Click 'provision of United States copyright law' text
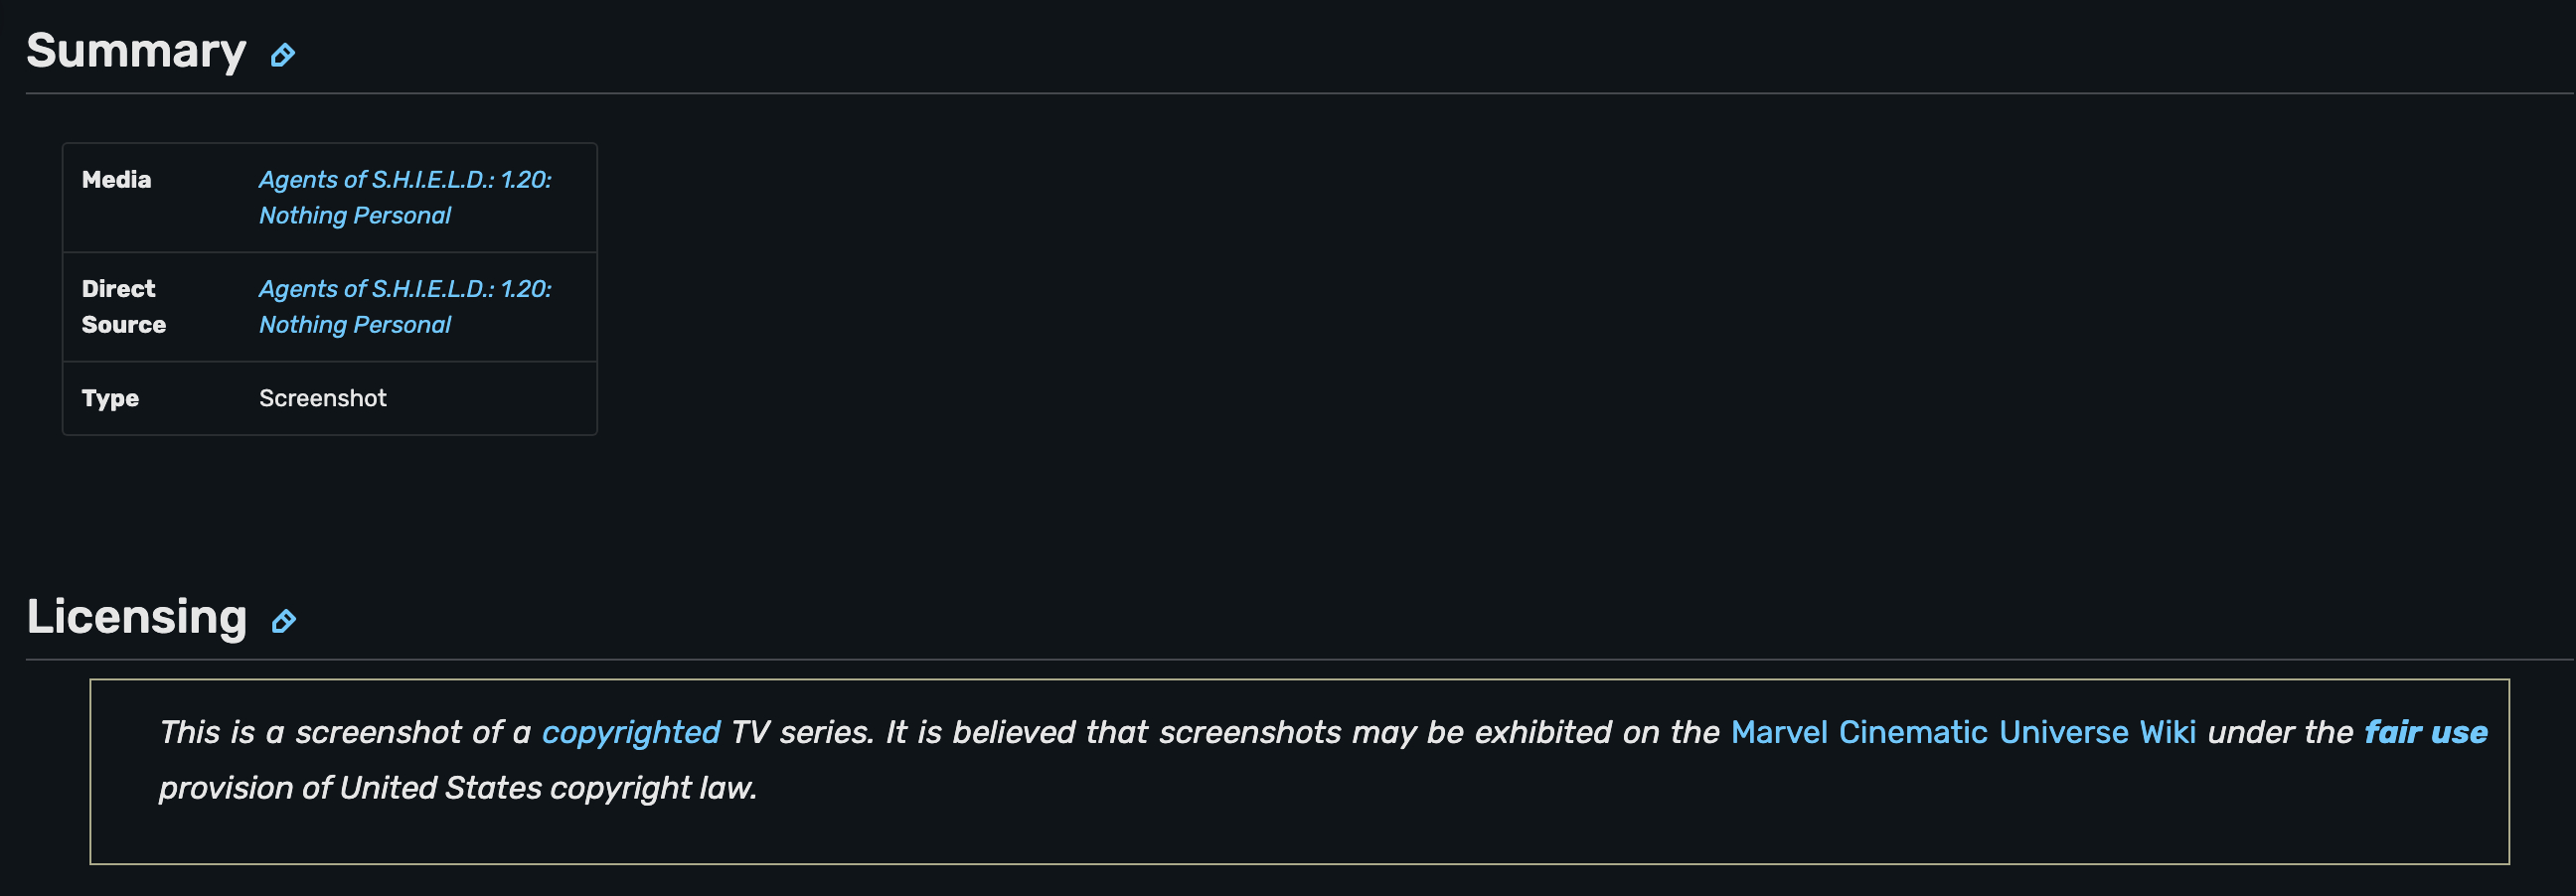This screenshot has width=2576, height=896. click(x=457, y=788)
